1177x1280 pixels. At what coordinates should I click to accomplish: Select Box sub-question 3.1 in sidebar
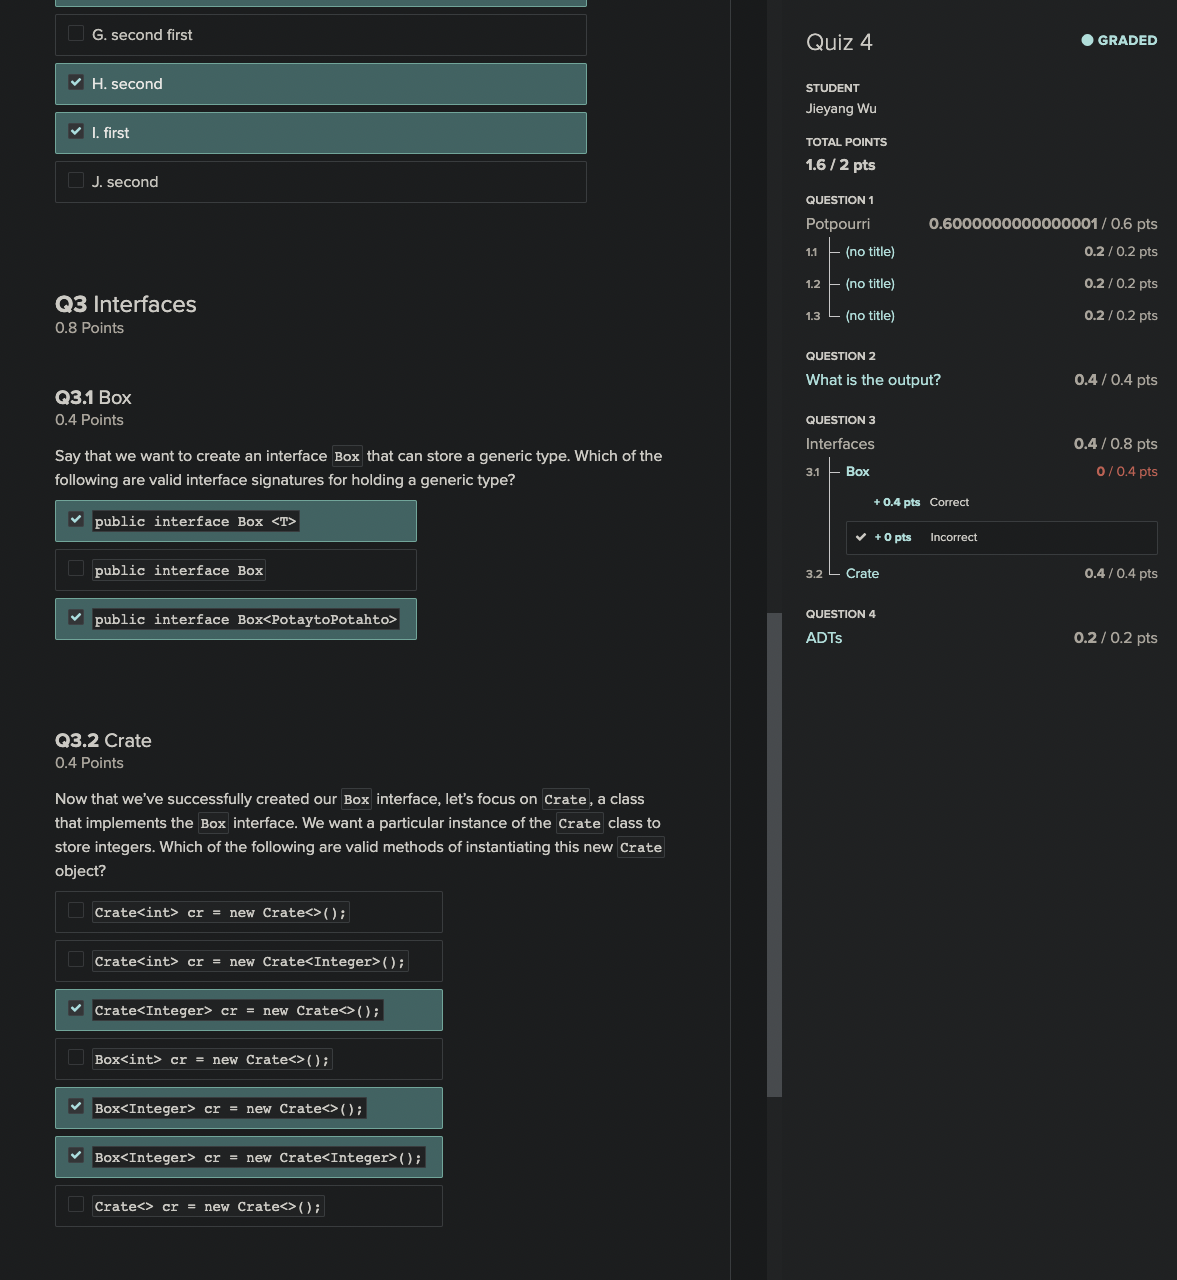[x=858, y=472]
